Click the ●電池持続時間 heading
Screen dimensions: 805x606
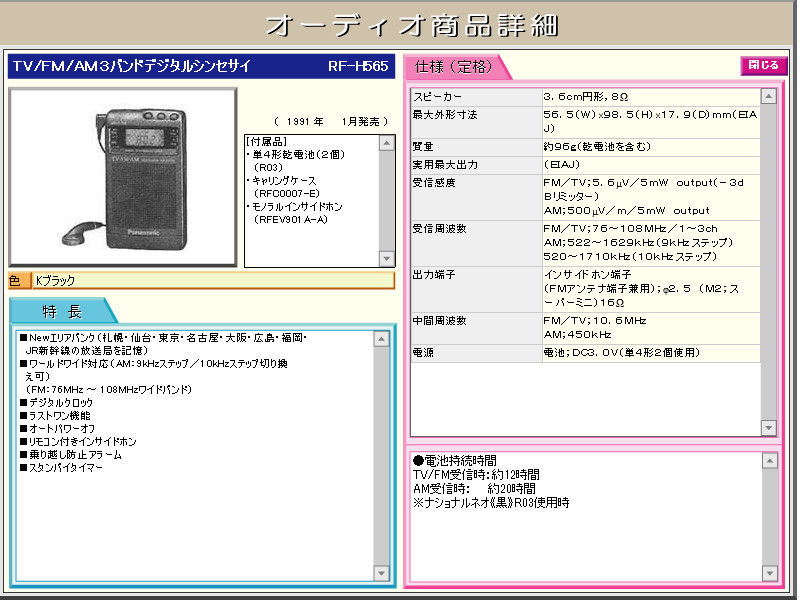tap(455, 461)
